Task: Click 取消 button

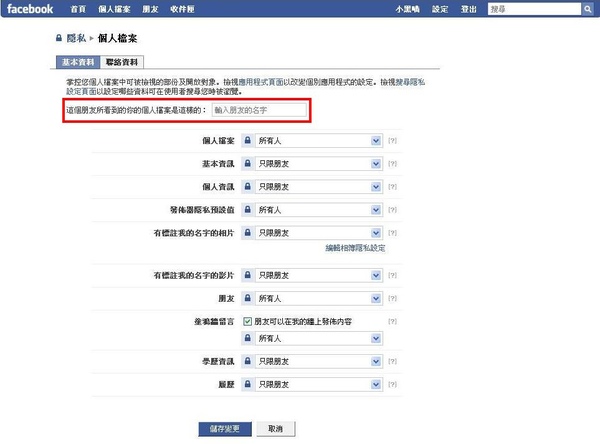Action: pyautogui.click(x=276, y=429)
